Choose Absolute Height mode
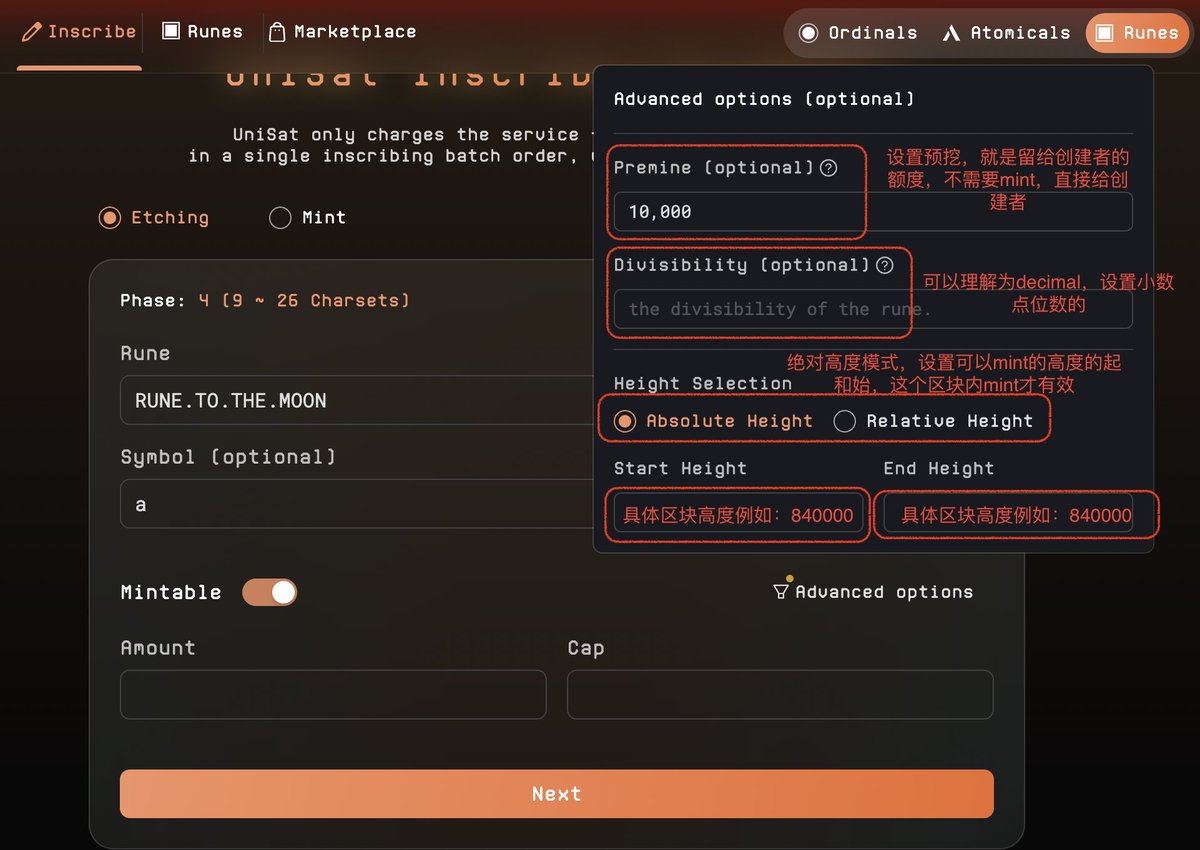The height and width of the screenshot is (850, 1200). 714,421
